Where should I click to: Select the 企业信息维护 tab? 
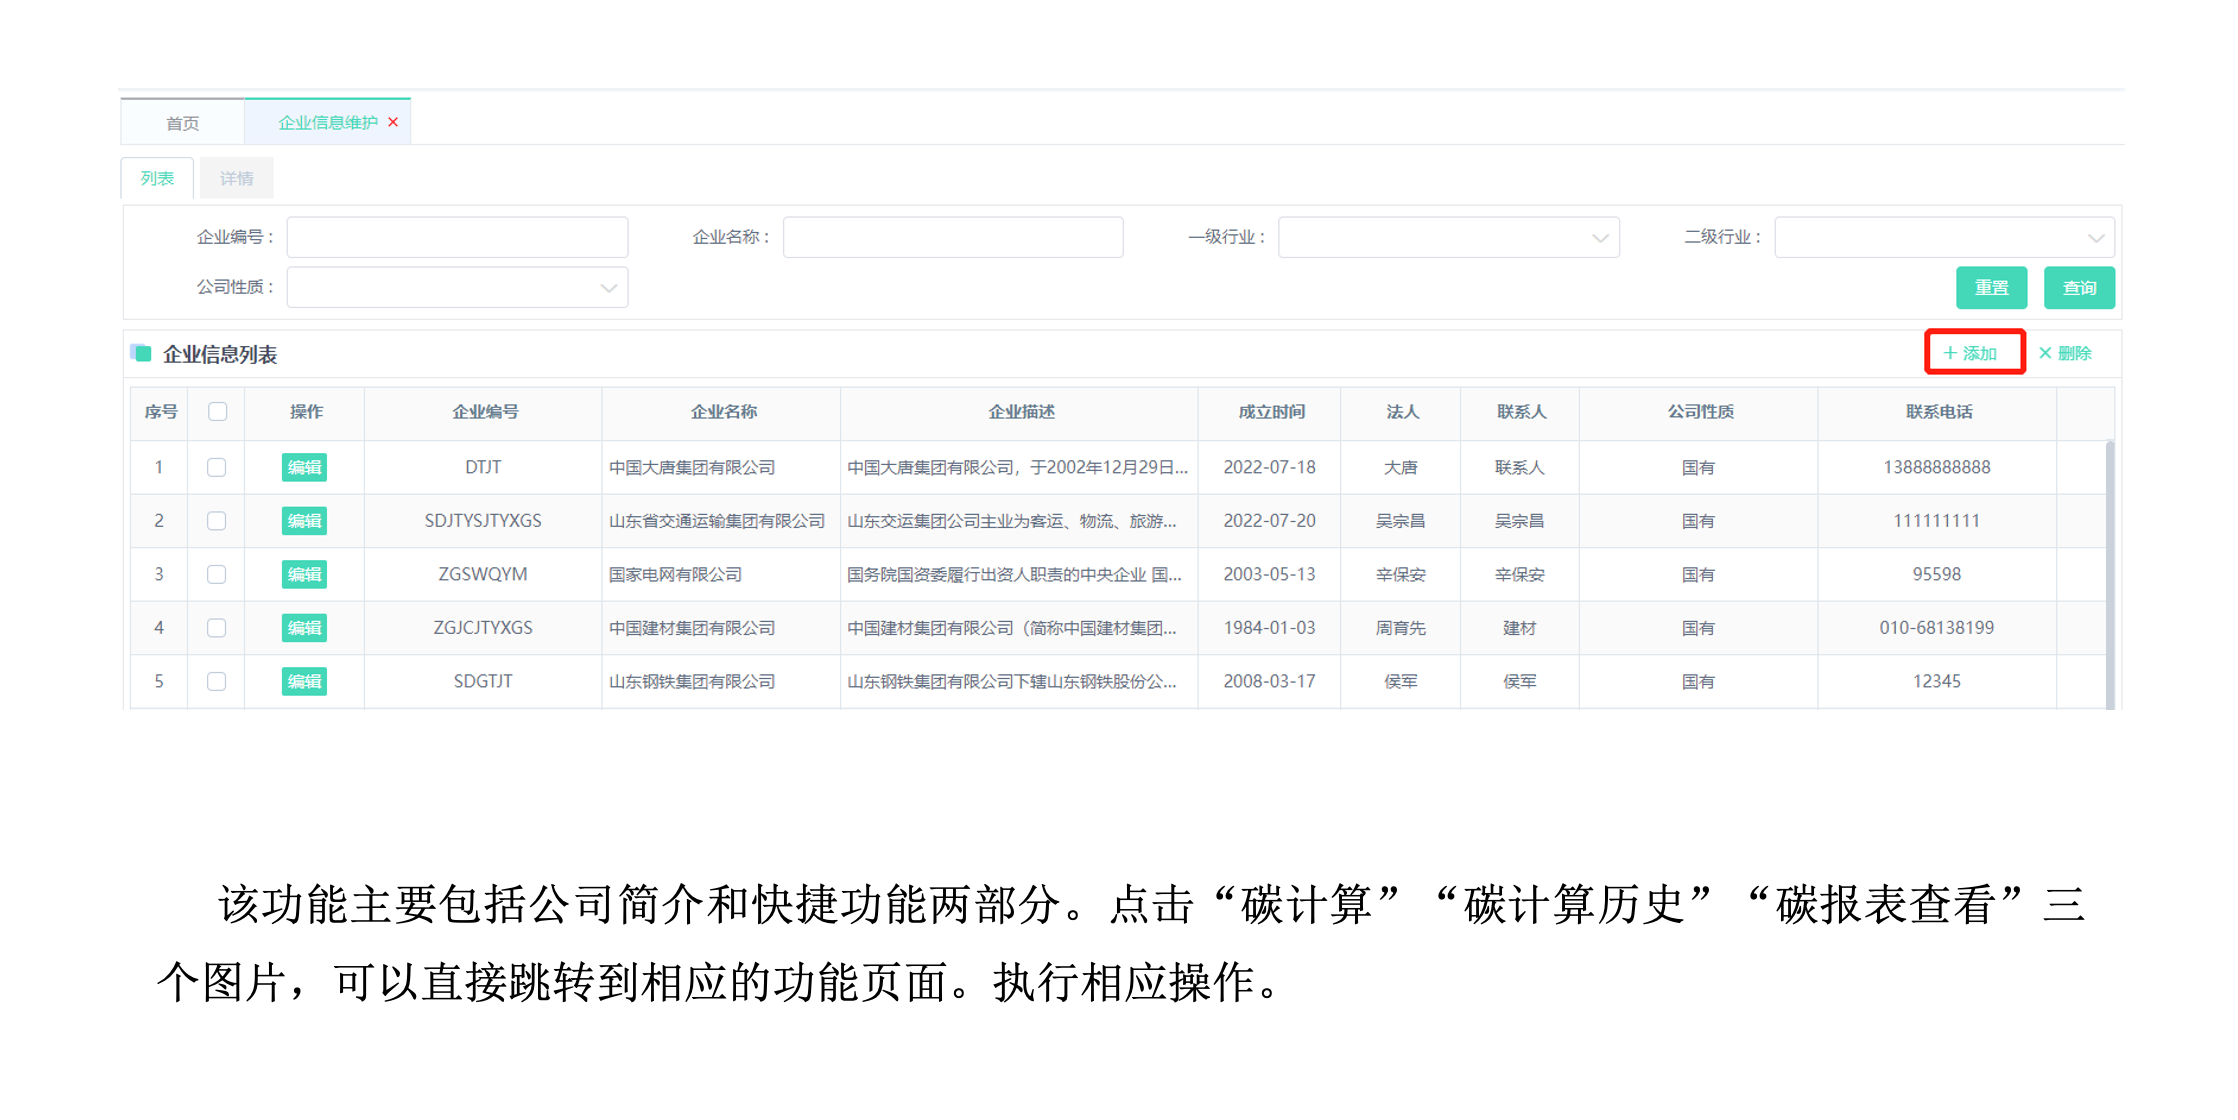click(x=327, y=122)
